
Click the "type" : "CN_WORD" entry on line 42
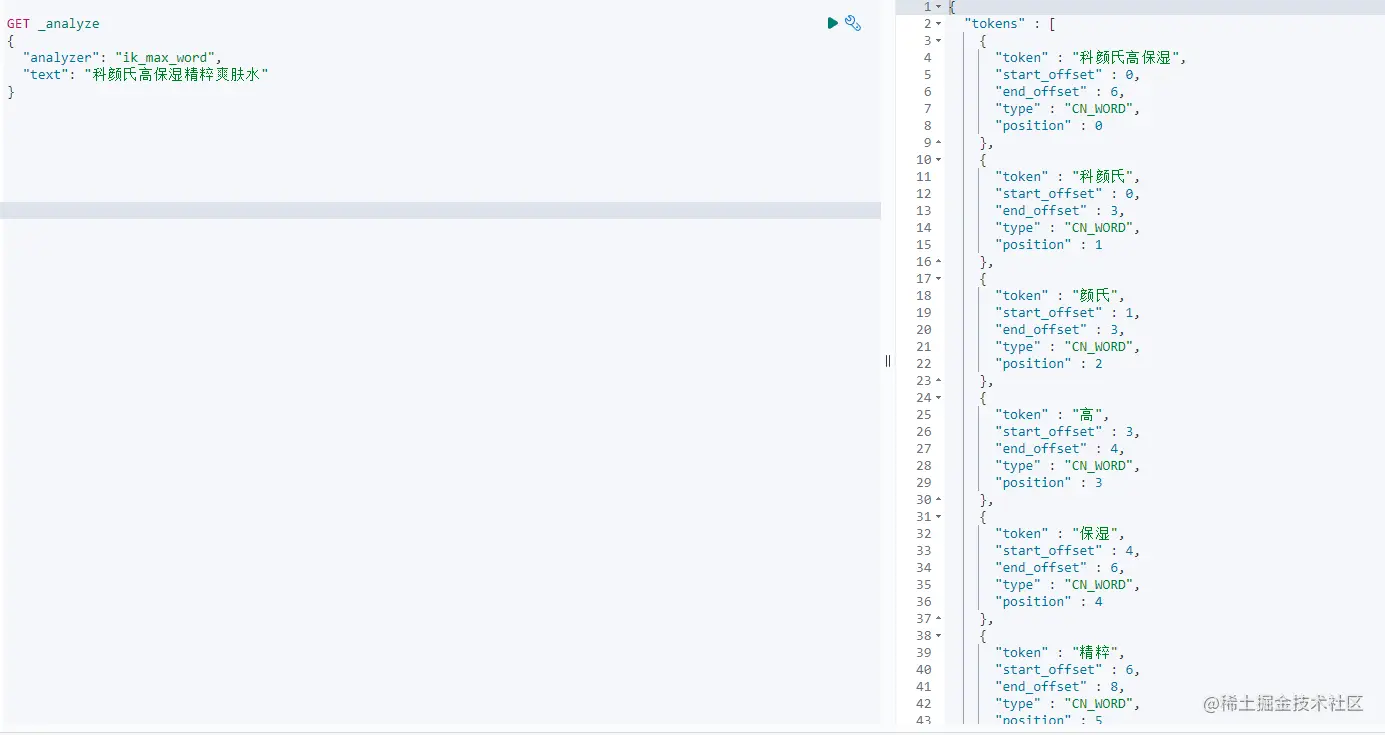pyautogui.click(x=1067, y=704)
